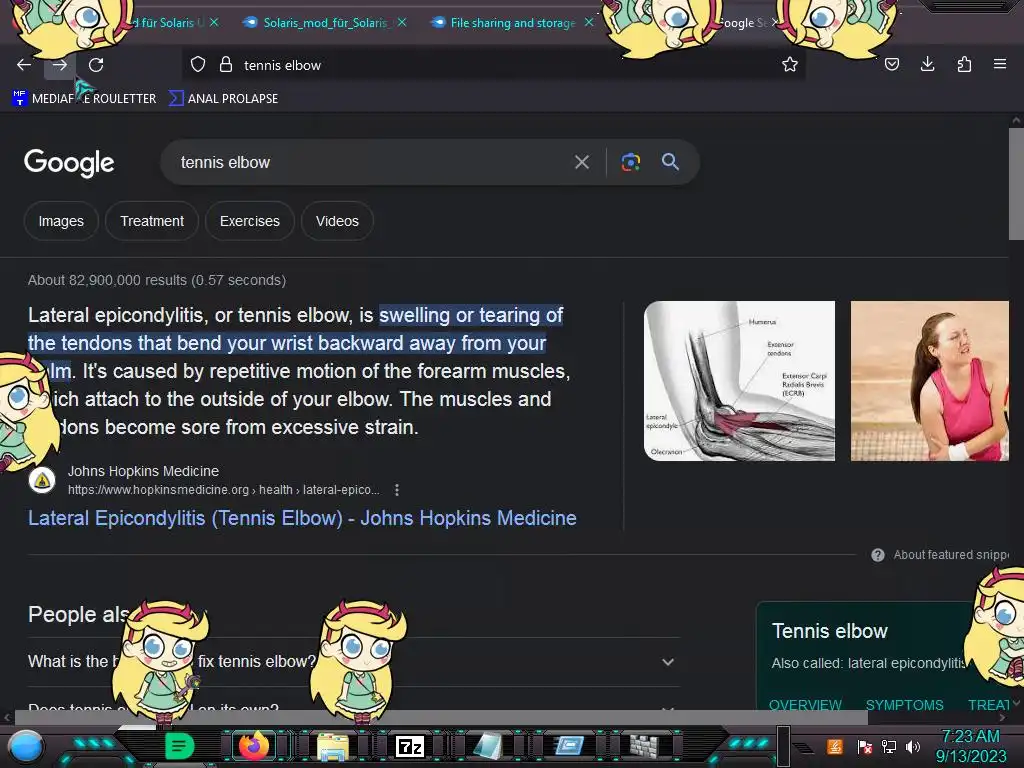Clear the Google search box with the X
Image resolution: width=1024 pixels, height=768 pixels.
tap(581, 162)
